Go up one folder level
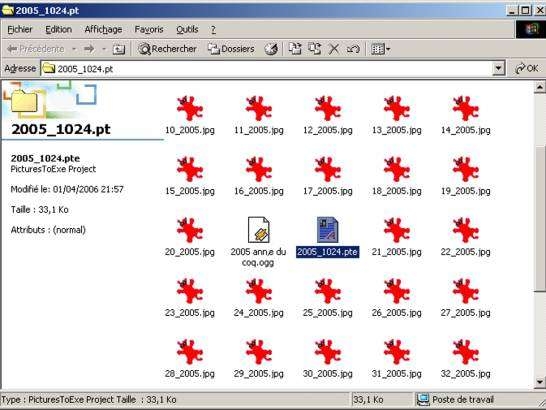Image resolution: width=546 pixels, height=410 pixels. [x=119, y=49]
